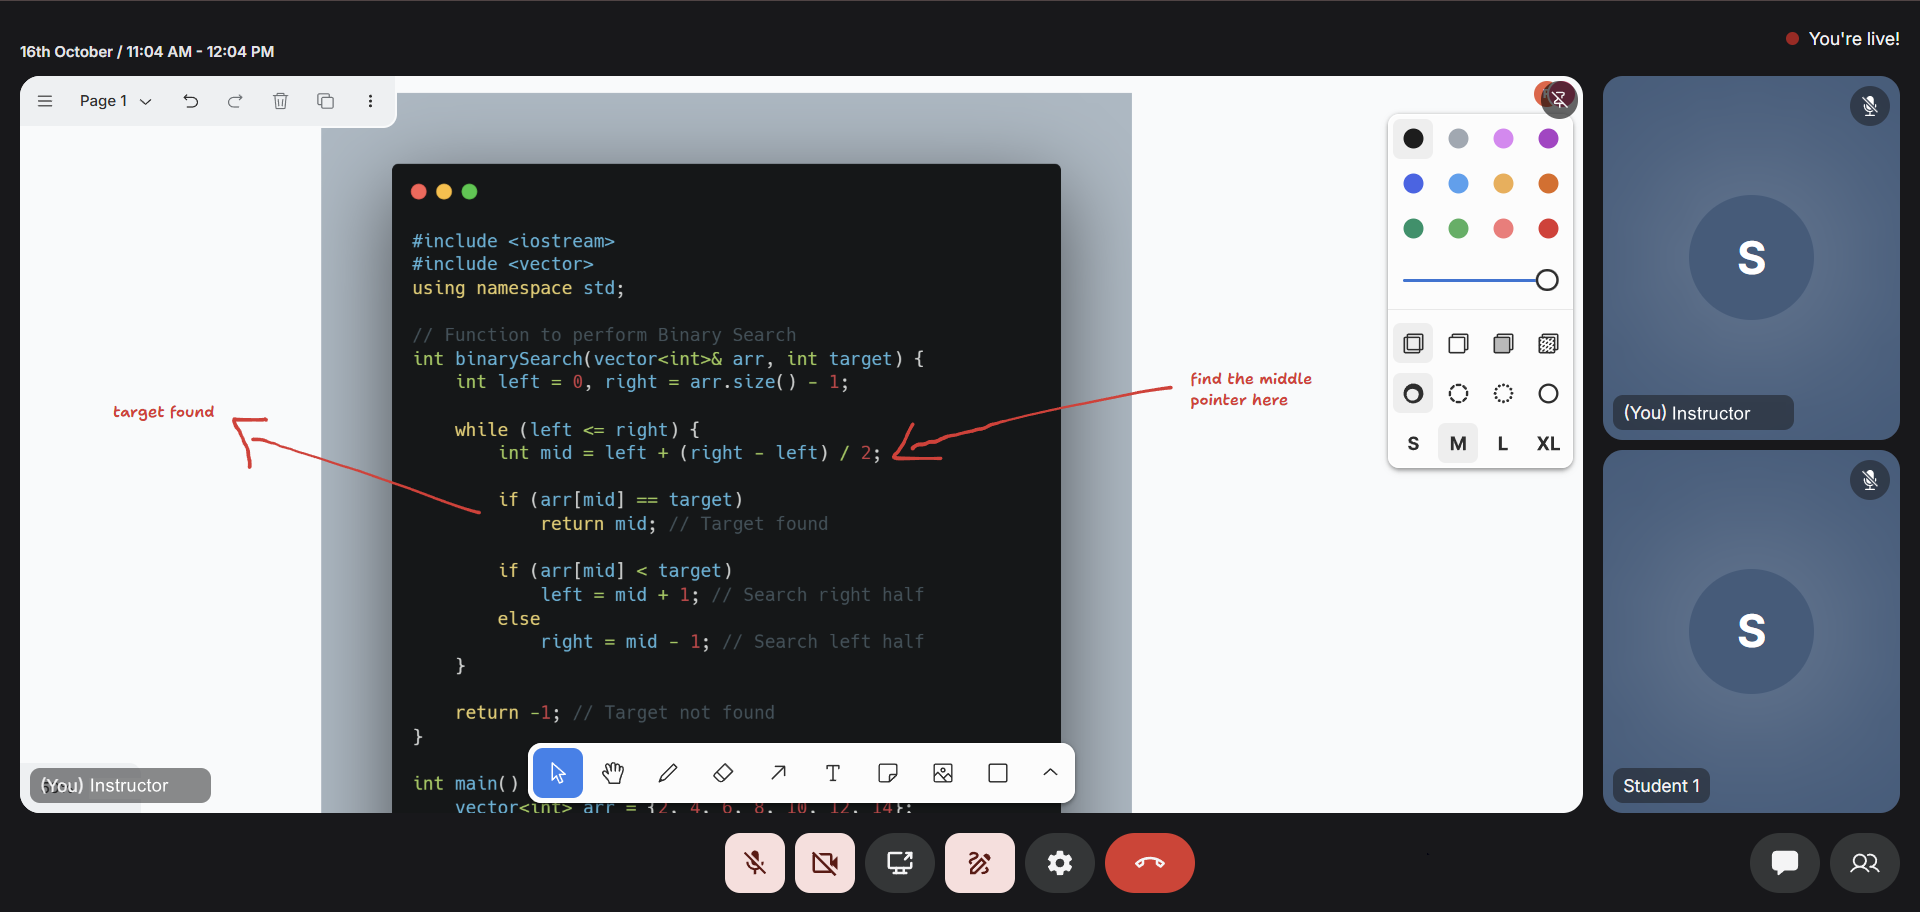1920x912 pixels.
Task: Select the eraser tool in whiteboard toolbar
Action: (x=723, y=773)
